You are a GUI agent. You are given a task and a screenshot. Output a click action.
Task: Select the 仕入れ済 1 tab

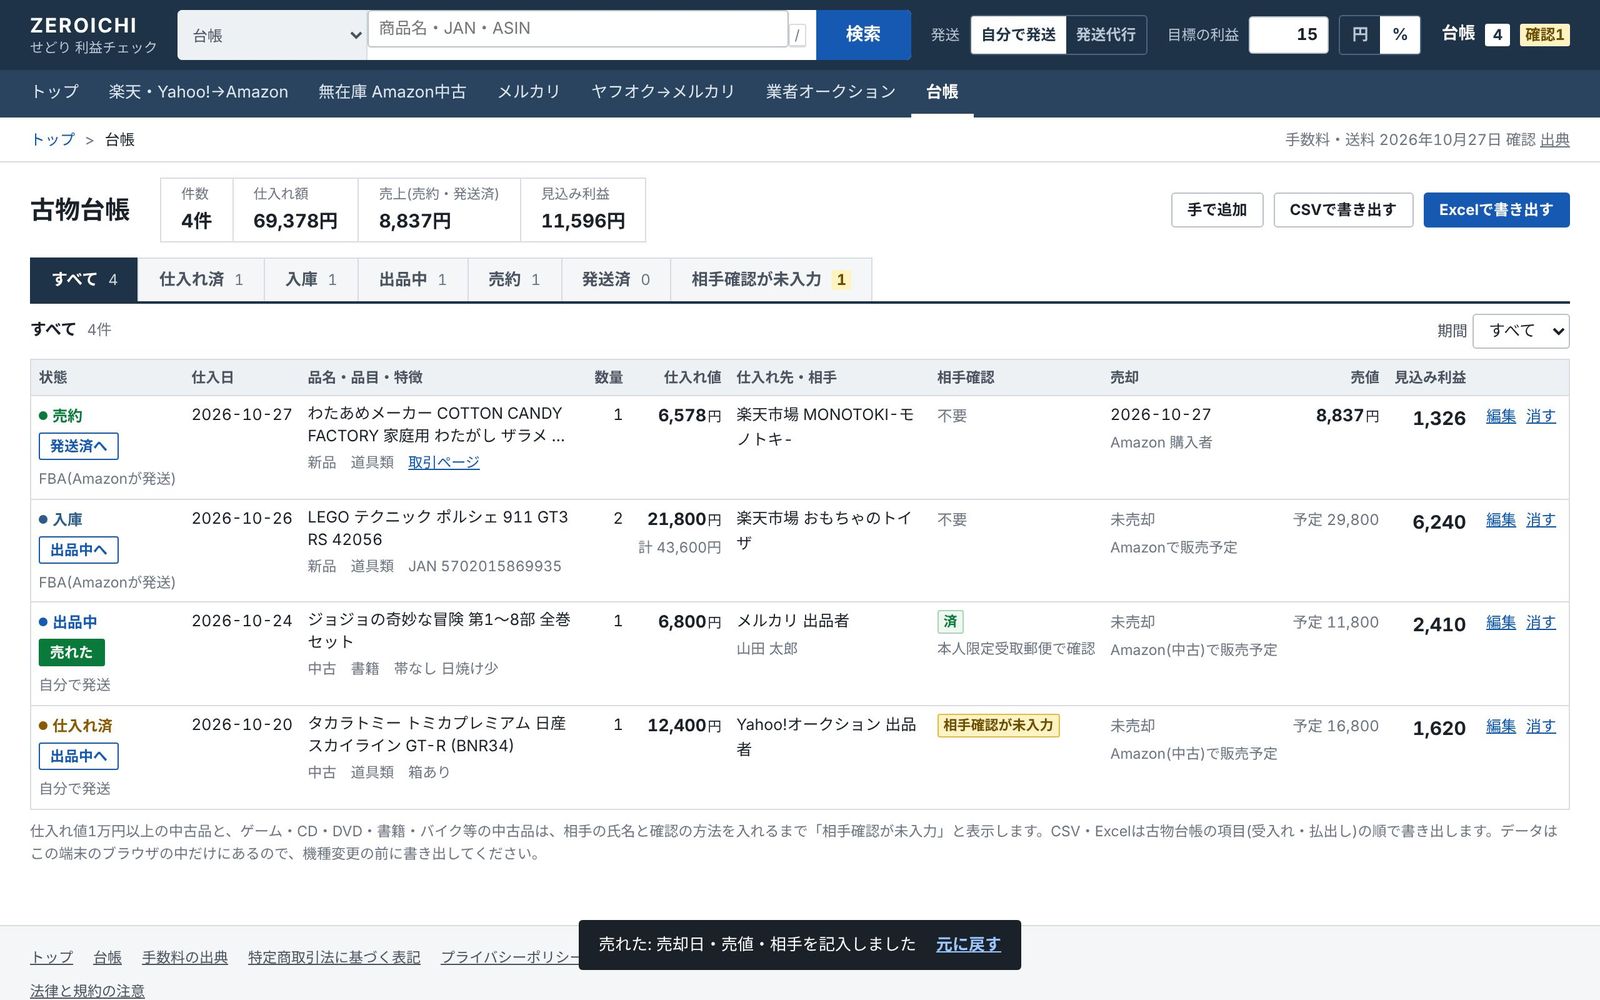201,280
